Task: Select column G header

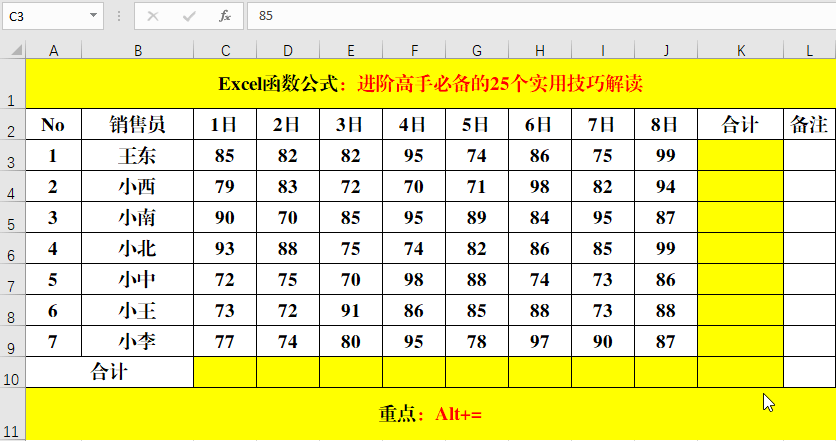Action: point(477,51)
